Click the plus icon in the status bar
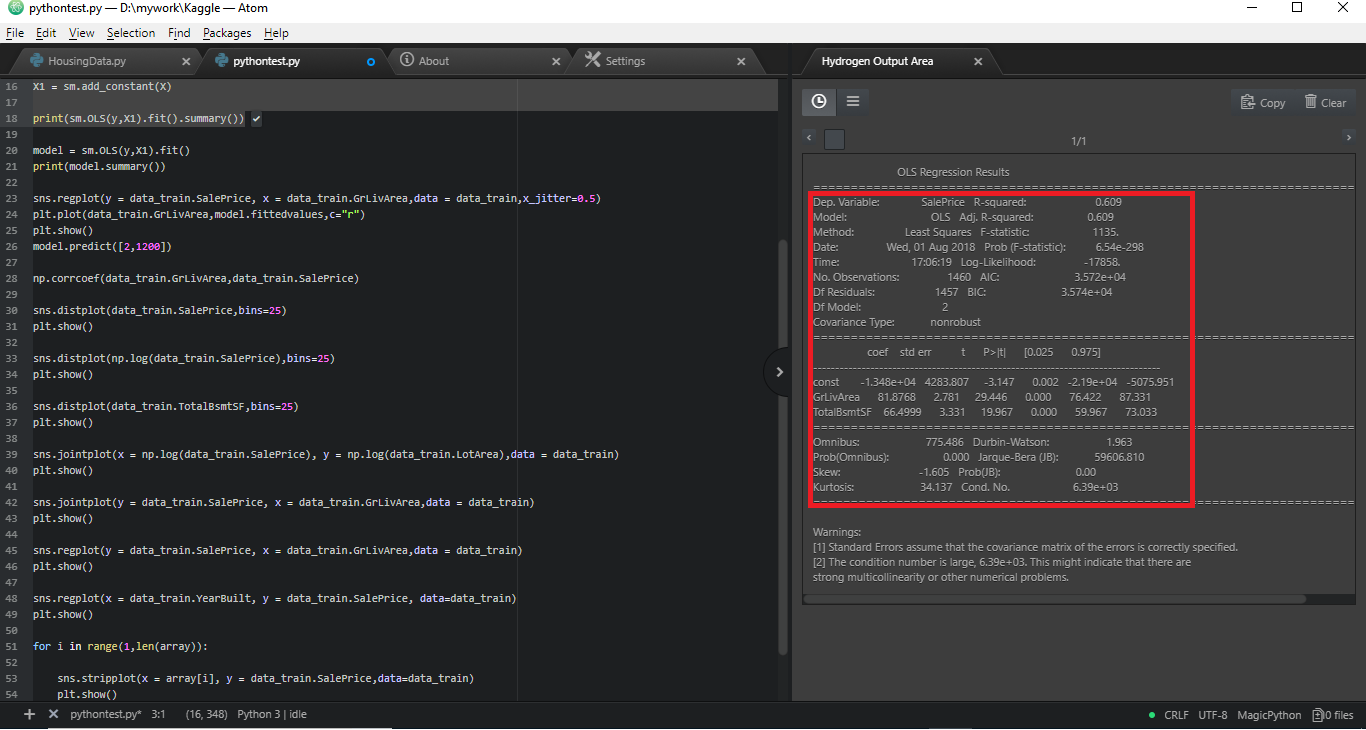 click(x=28, y=715)
